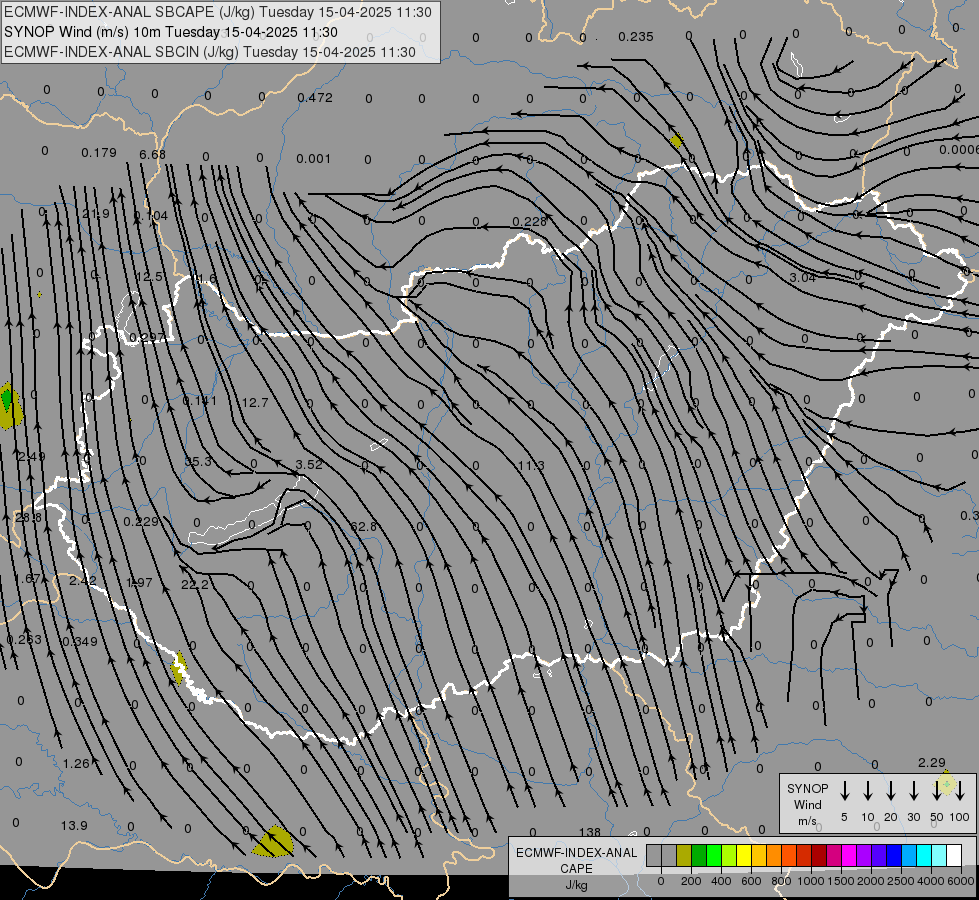979x900 pixels.
Task: Click the map value '0.001'
Action: [x=313, y=159]
